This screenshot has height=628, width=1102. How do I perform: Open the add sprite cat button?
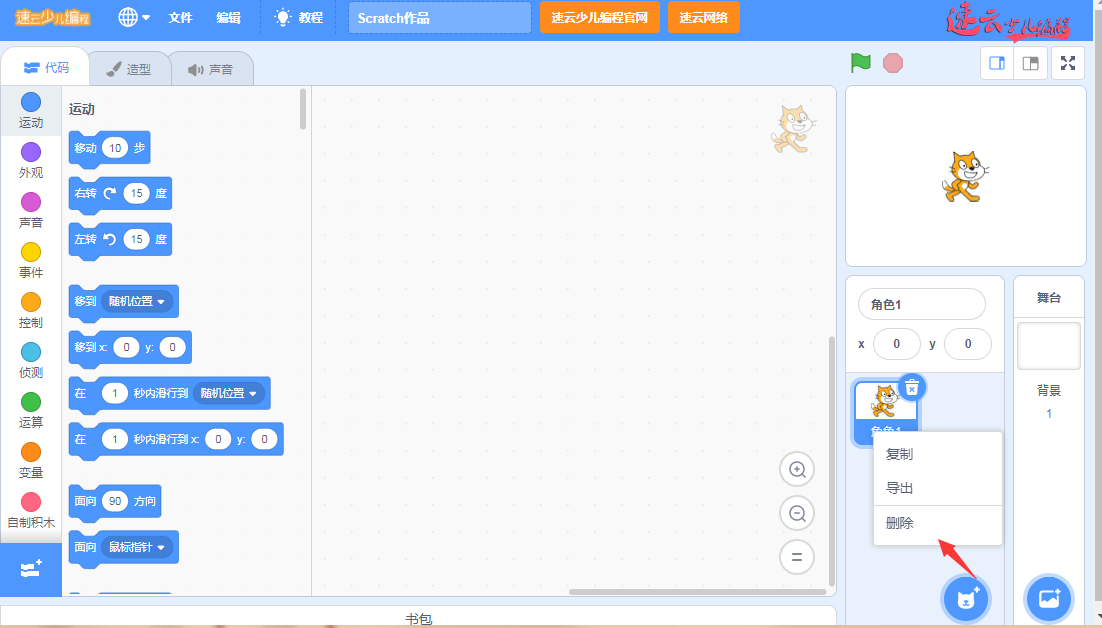point(966,598)
